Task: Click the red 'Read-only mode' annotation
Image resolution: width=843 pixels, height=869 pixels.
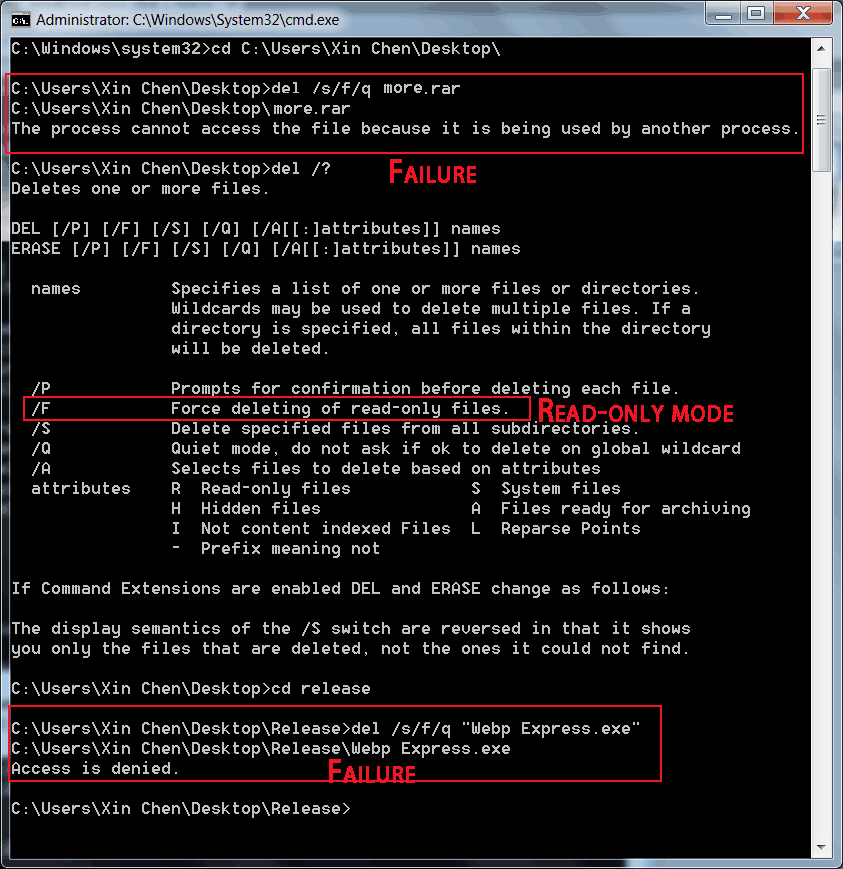Action: [636, 412]
